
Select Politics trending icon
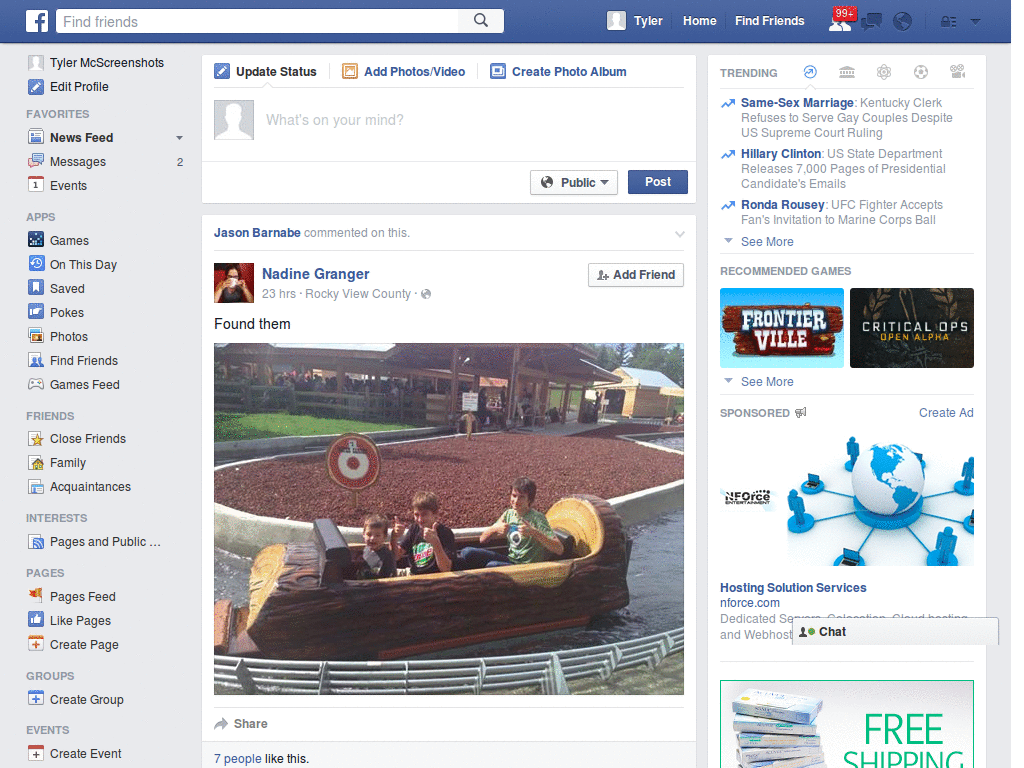(847, 72)
